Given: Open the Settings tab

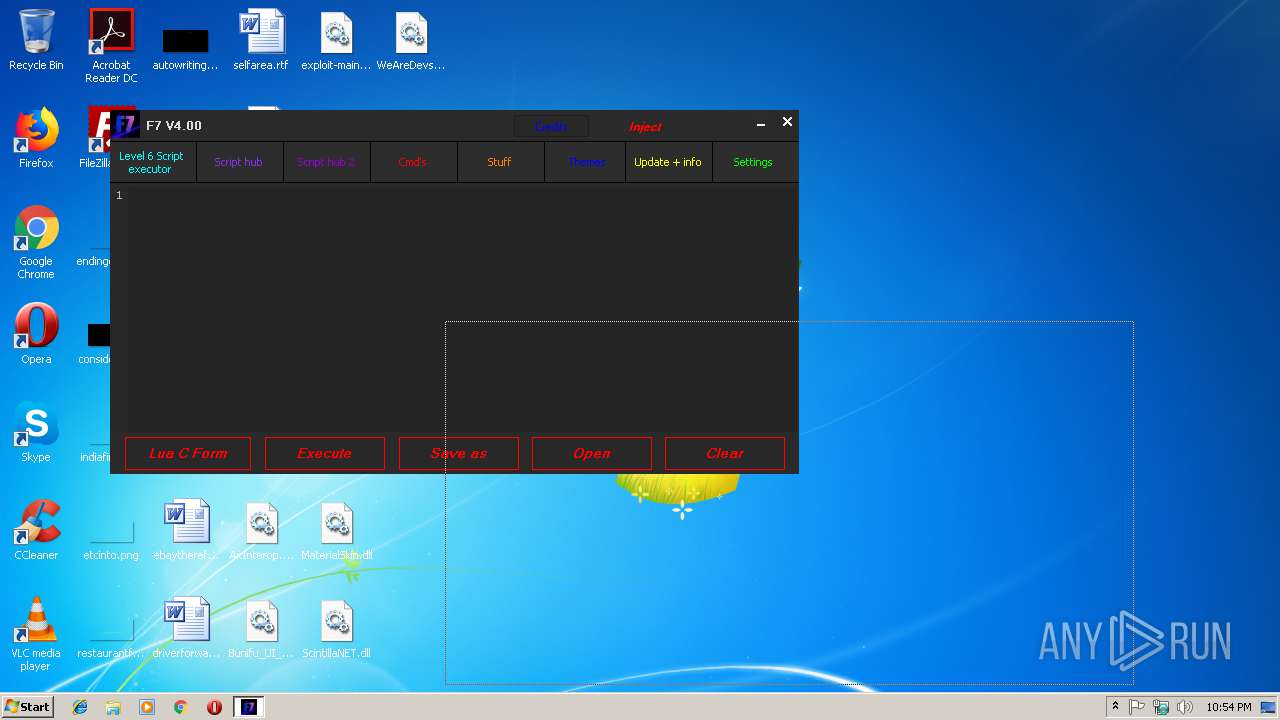Looking at the screenshot, I should [x=753, y=162].
